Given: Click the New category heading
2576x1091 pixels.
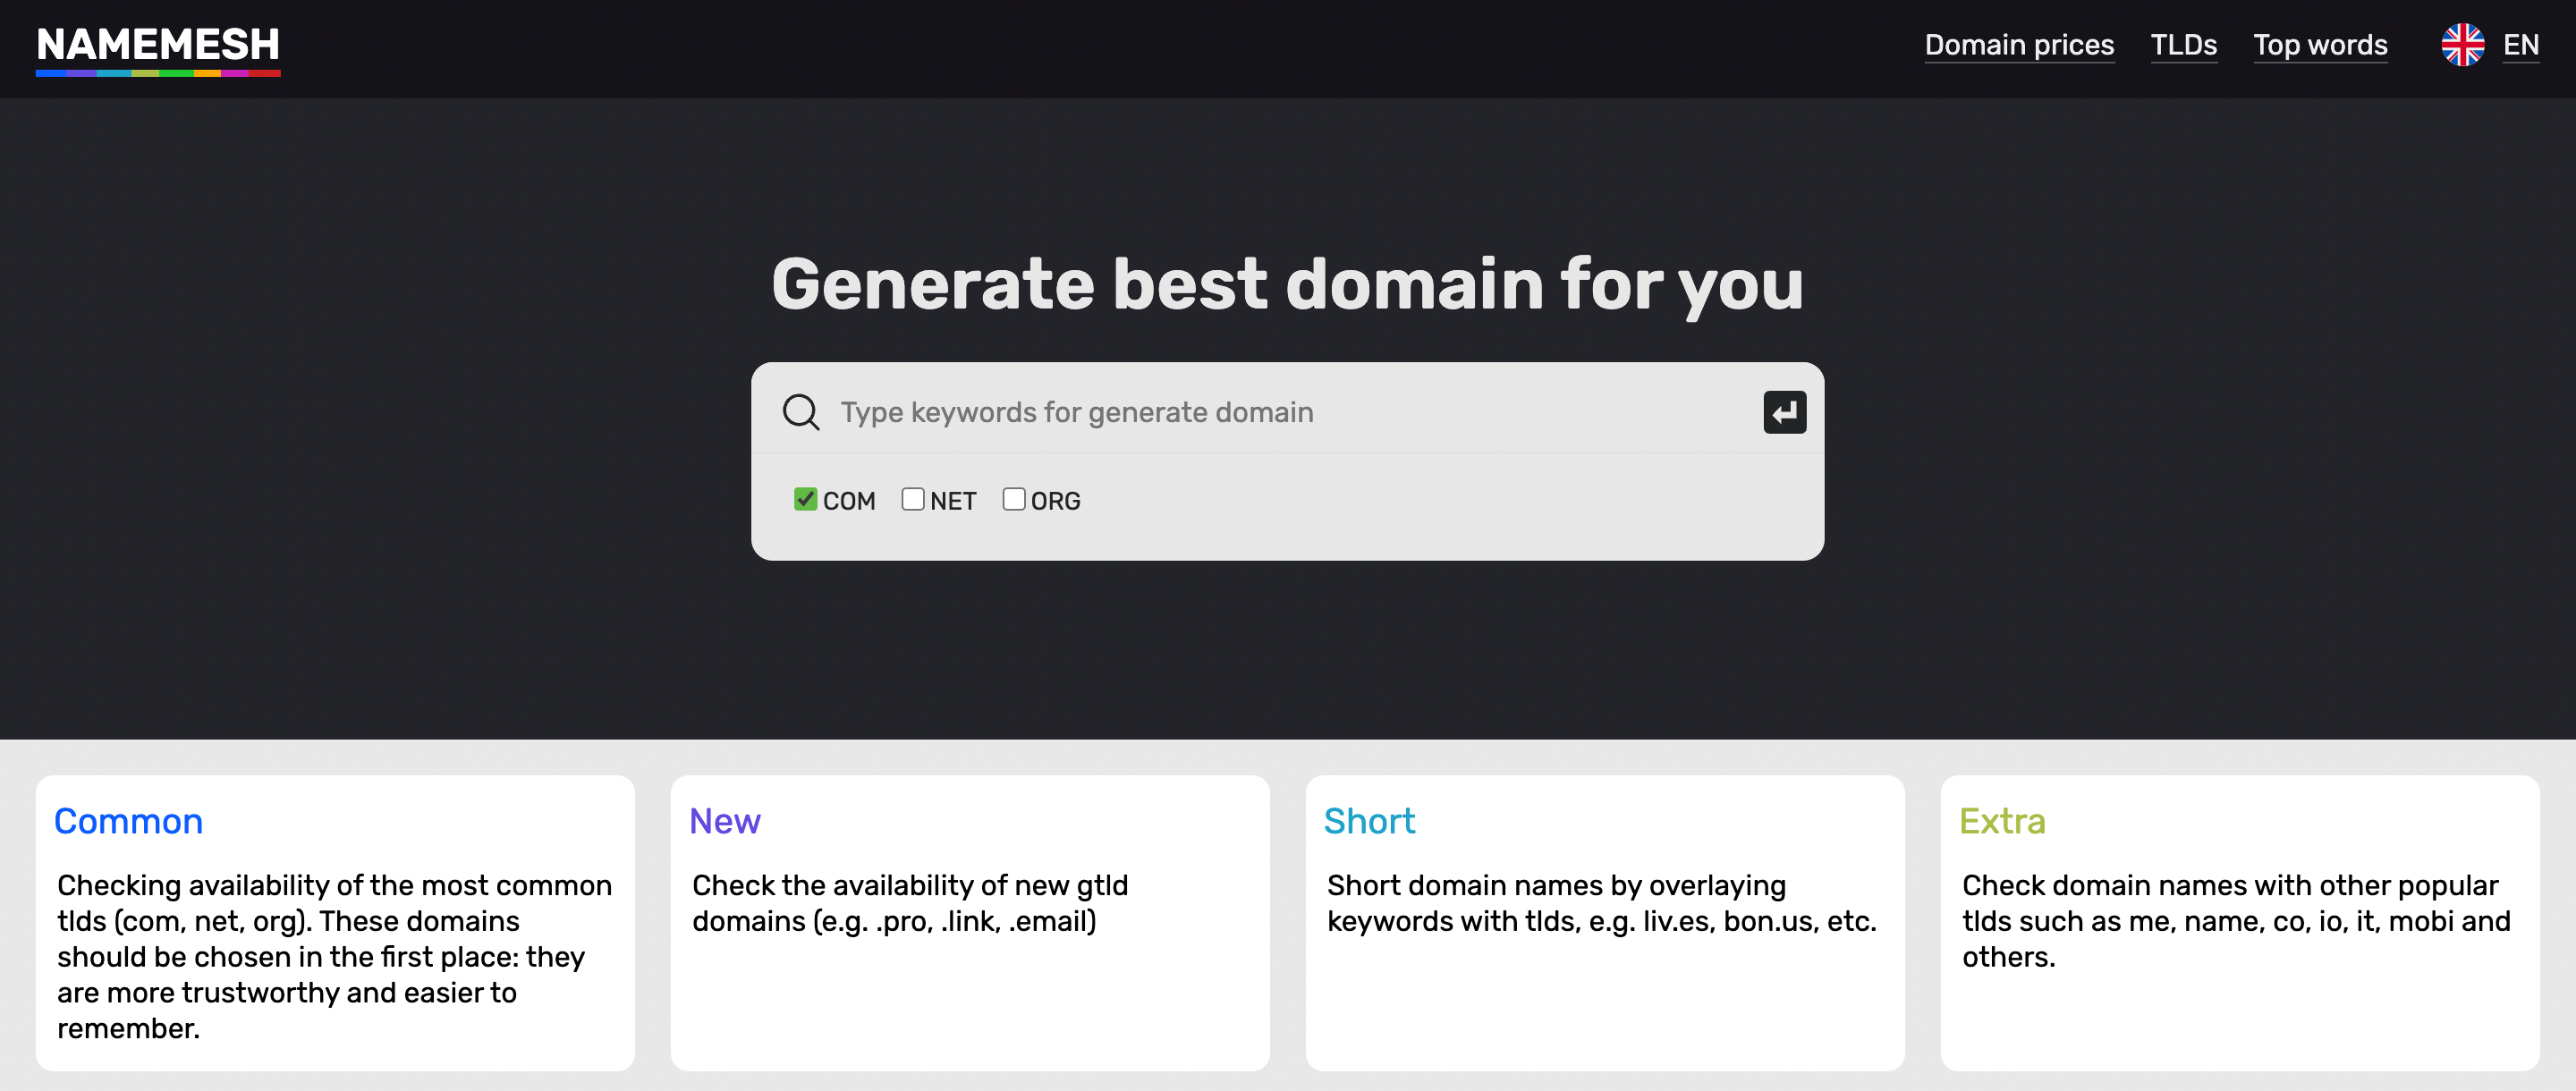Looking at the screenshot, I should pos(724,821).
